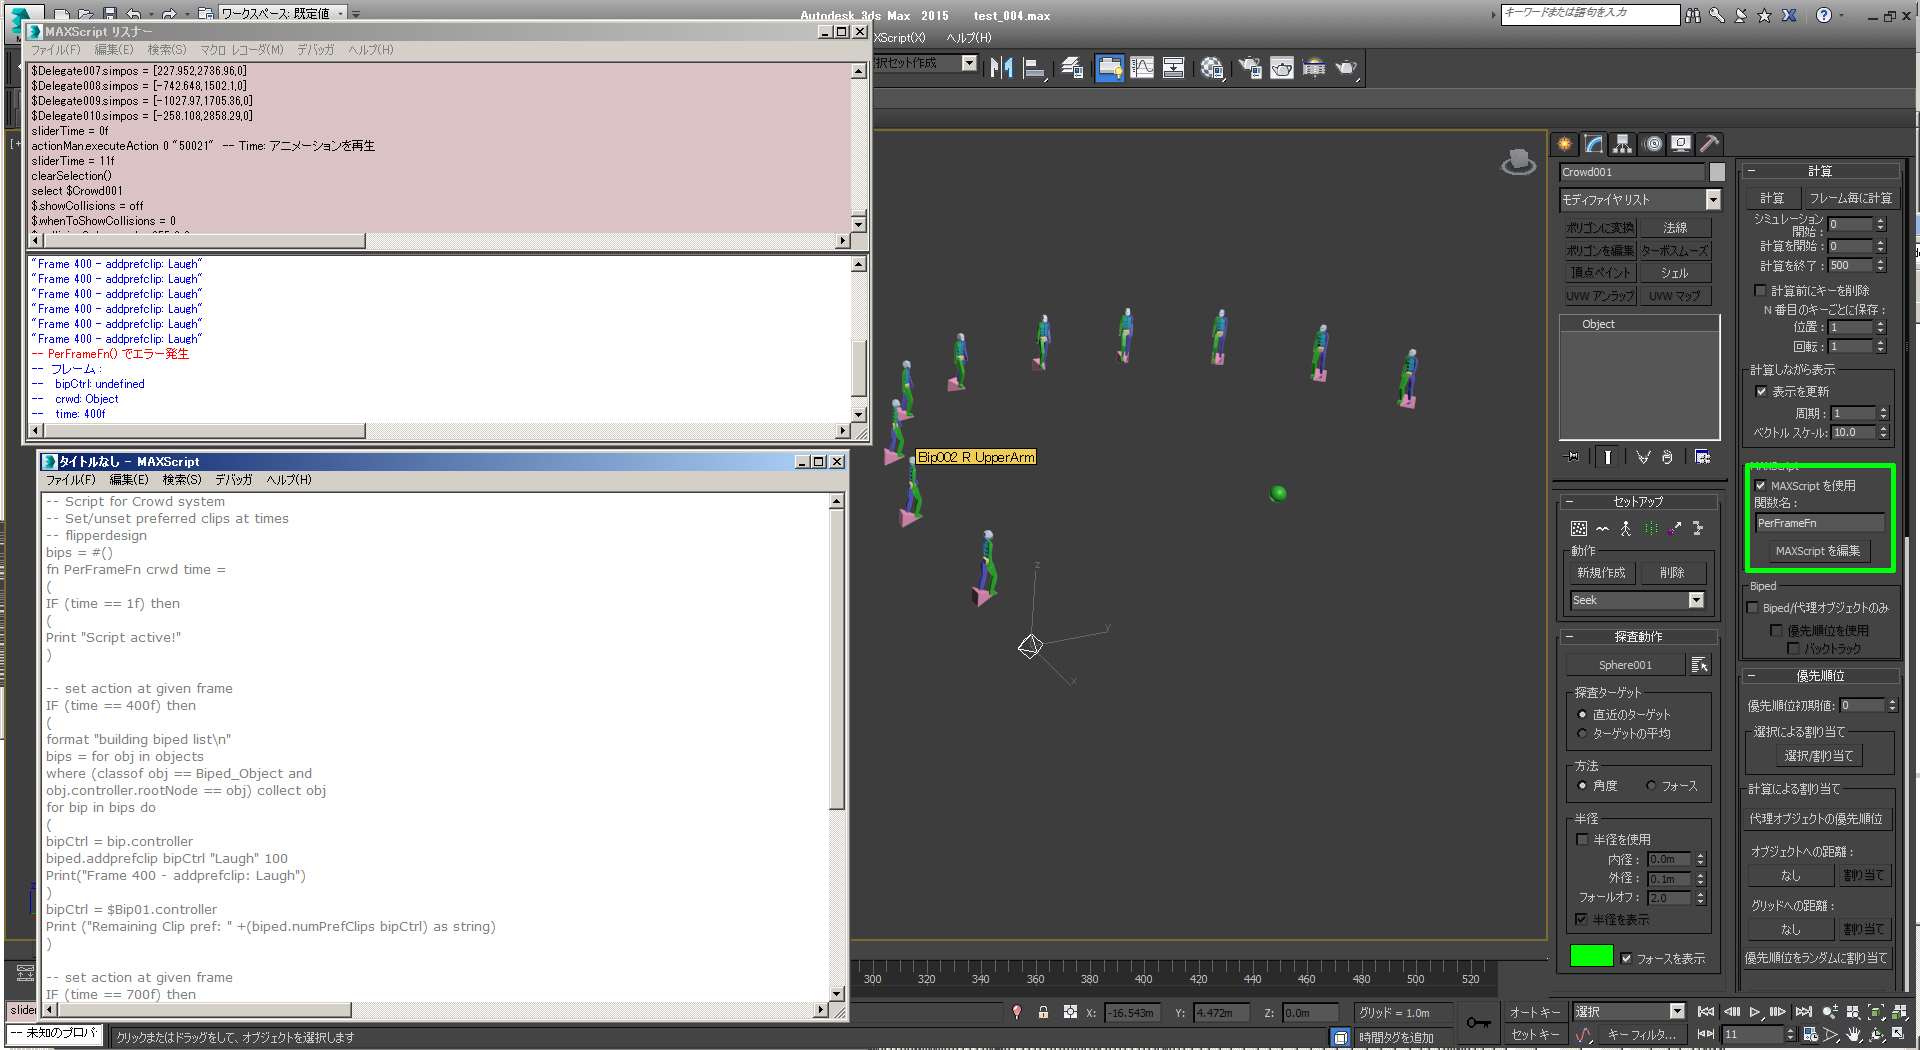Open ヘルプ menu in script editor window
The width and height of the screenshot is (1920, 1050).
[x=289, y=480]
